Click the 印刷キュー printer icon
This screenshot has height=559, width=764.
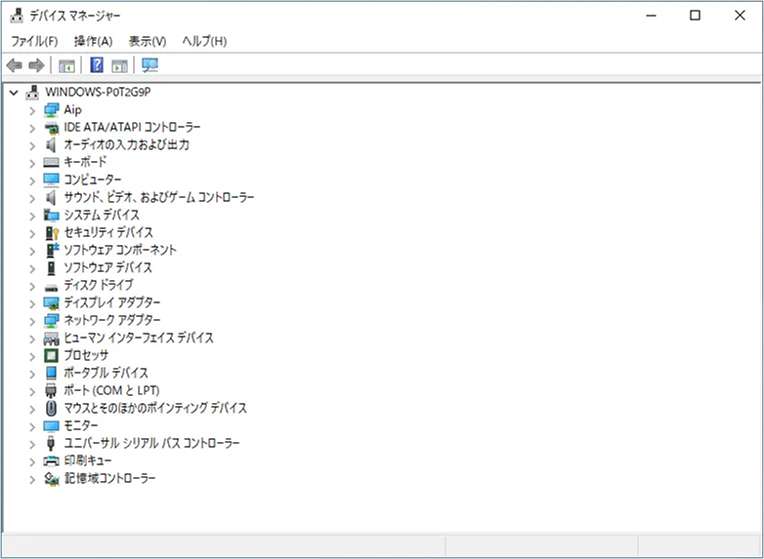51,461
